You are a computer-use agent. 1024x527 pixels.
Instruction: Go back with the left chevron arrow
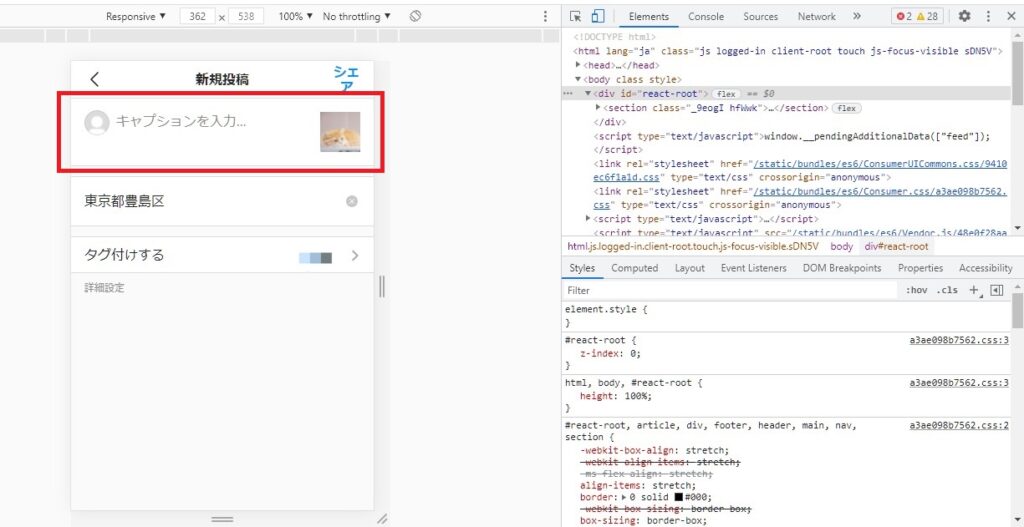tap(95, 80)
